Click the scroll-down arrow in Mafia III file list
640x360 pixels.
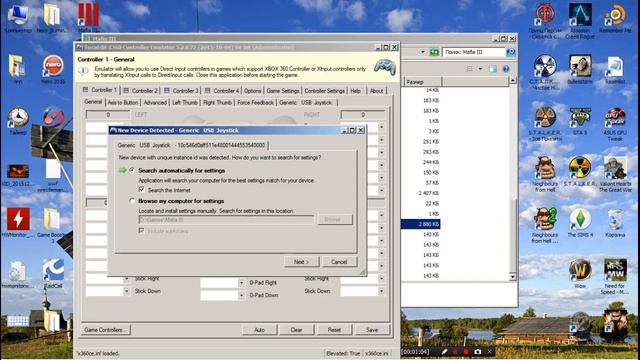point(513,277)
